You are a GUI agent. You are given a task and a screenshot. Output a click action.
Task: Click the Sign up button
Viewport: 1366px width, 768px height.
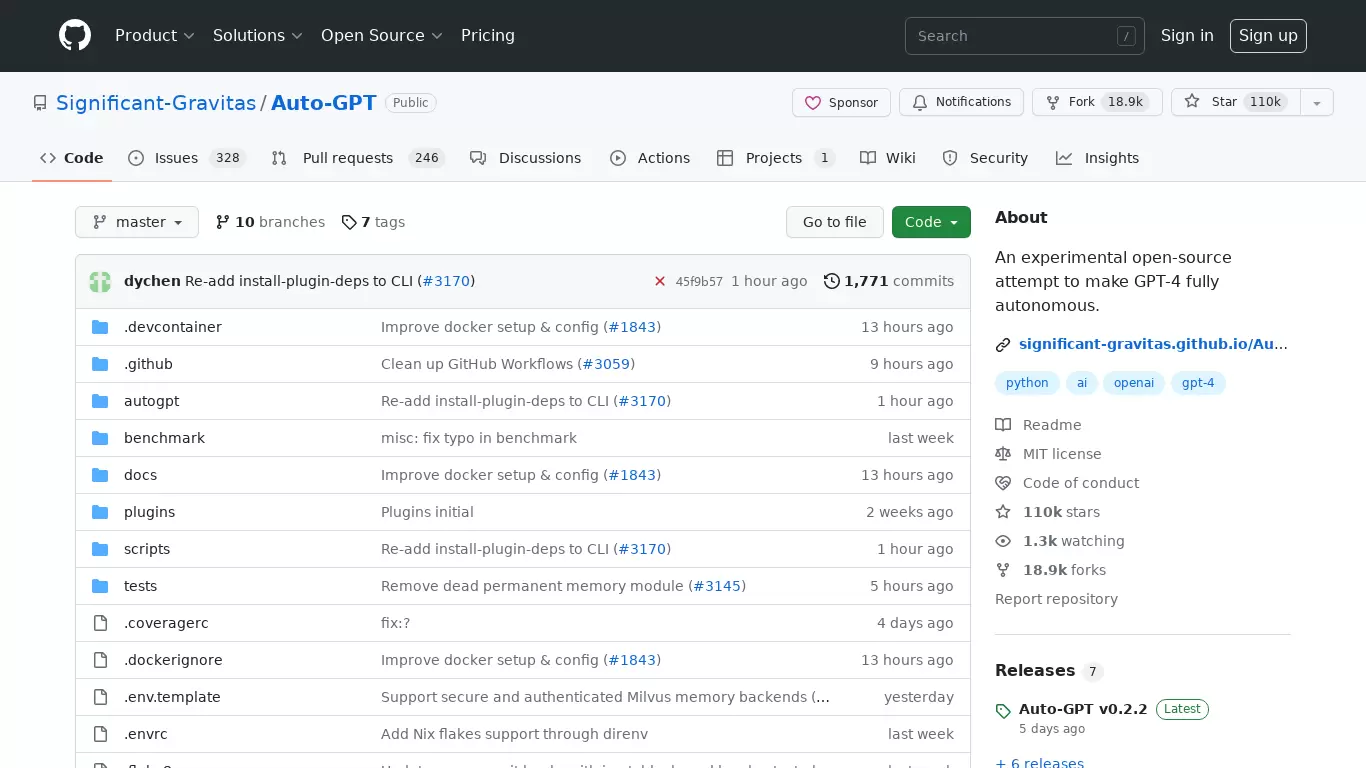(x=1268, y=35)
